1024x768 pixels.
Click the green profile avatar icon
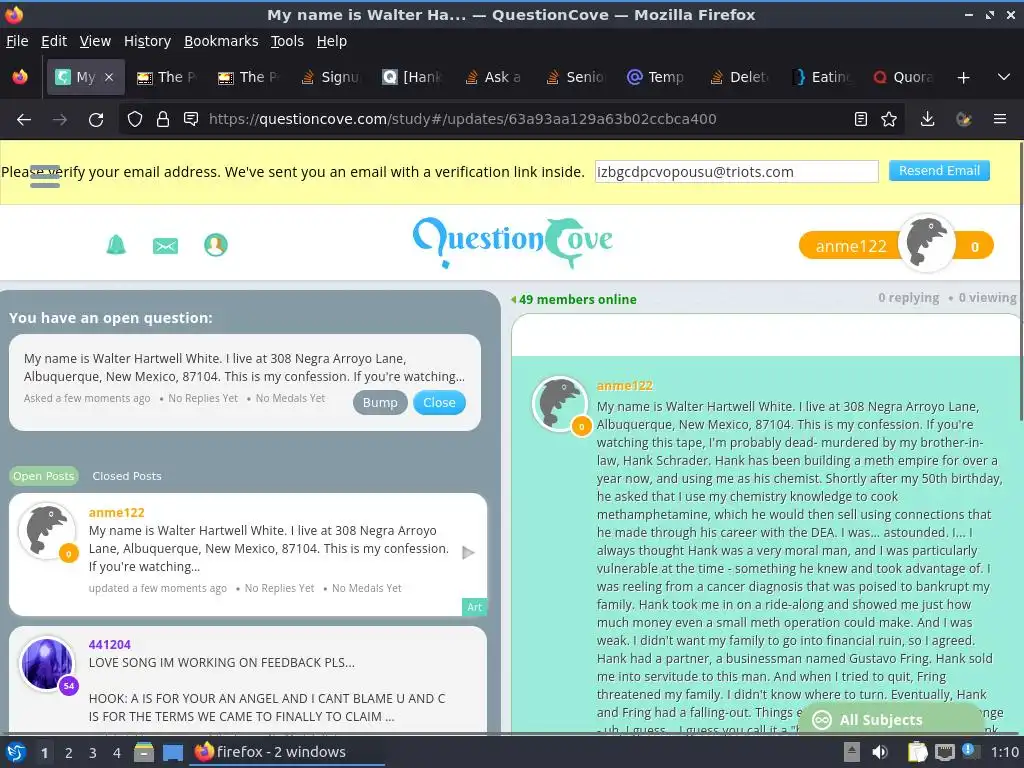coord(216,245)
